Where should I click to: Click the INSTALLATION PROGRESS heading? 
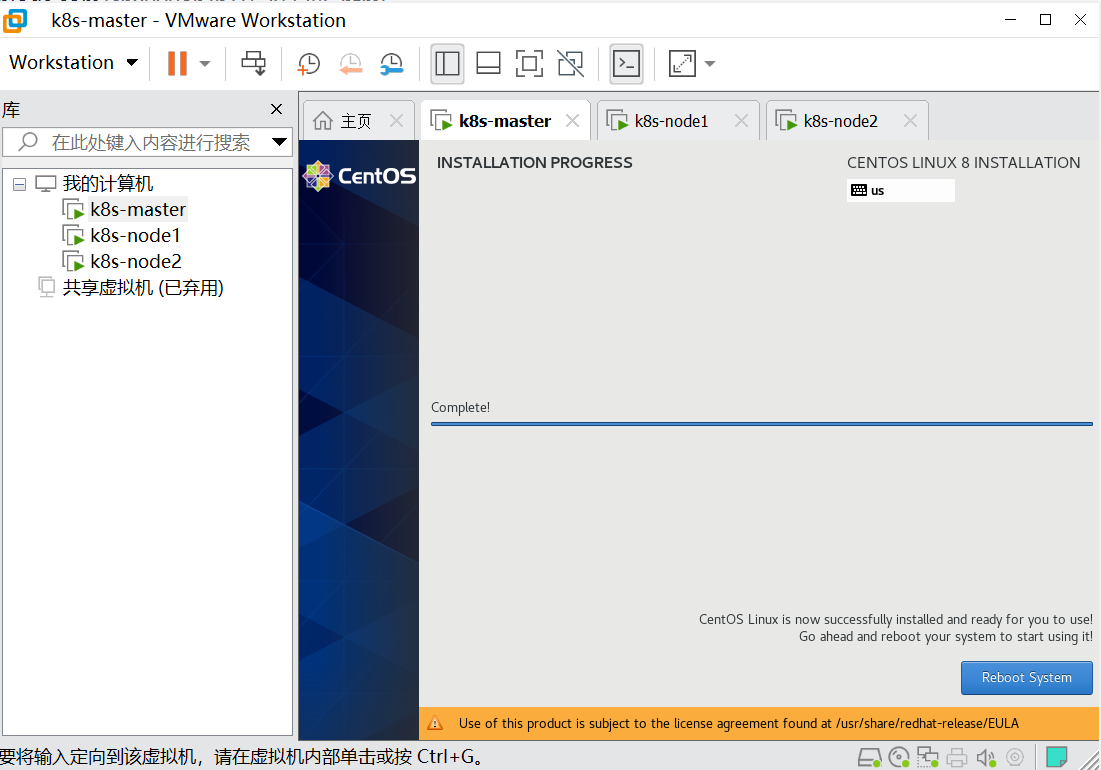[x=534, y=162]
